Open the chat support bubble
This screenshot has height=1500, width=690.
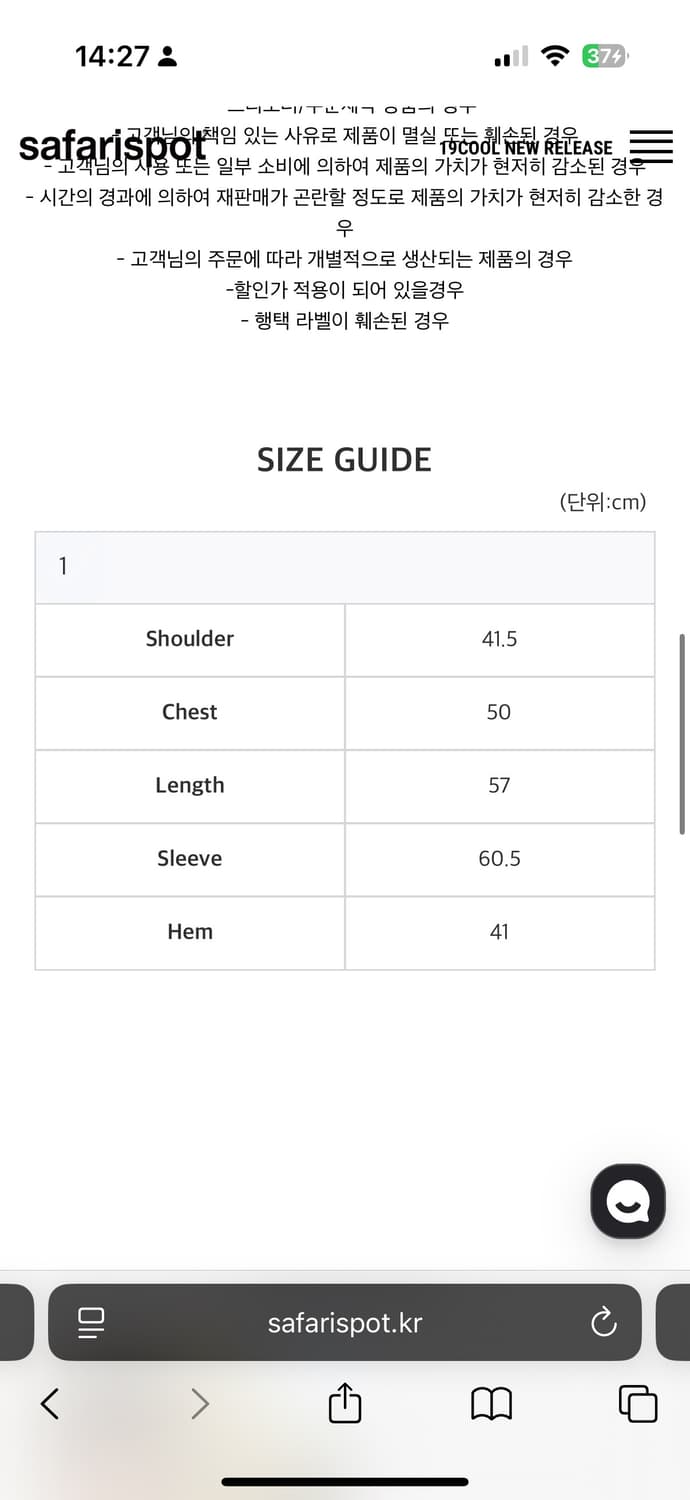(627, 1201)
